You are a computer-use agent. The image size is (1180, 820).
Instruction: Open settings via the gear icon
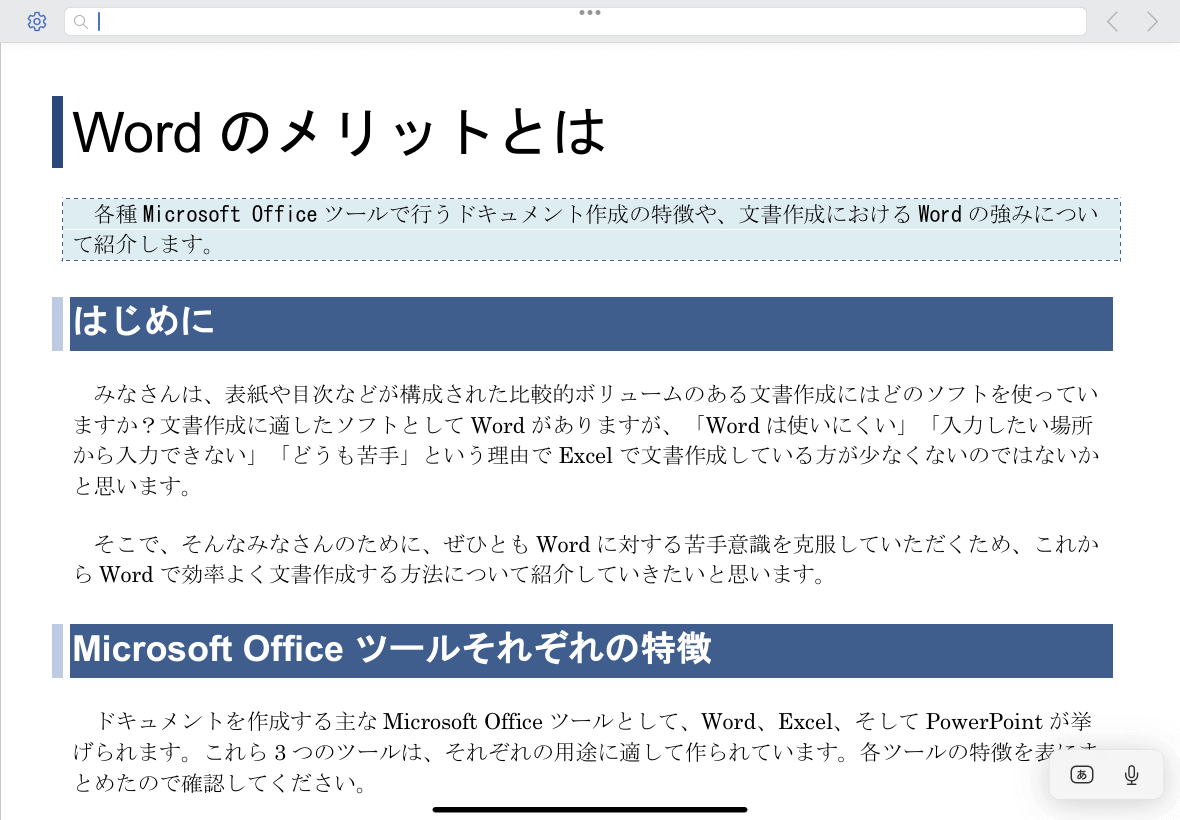37,22
